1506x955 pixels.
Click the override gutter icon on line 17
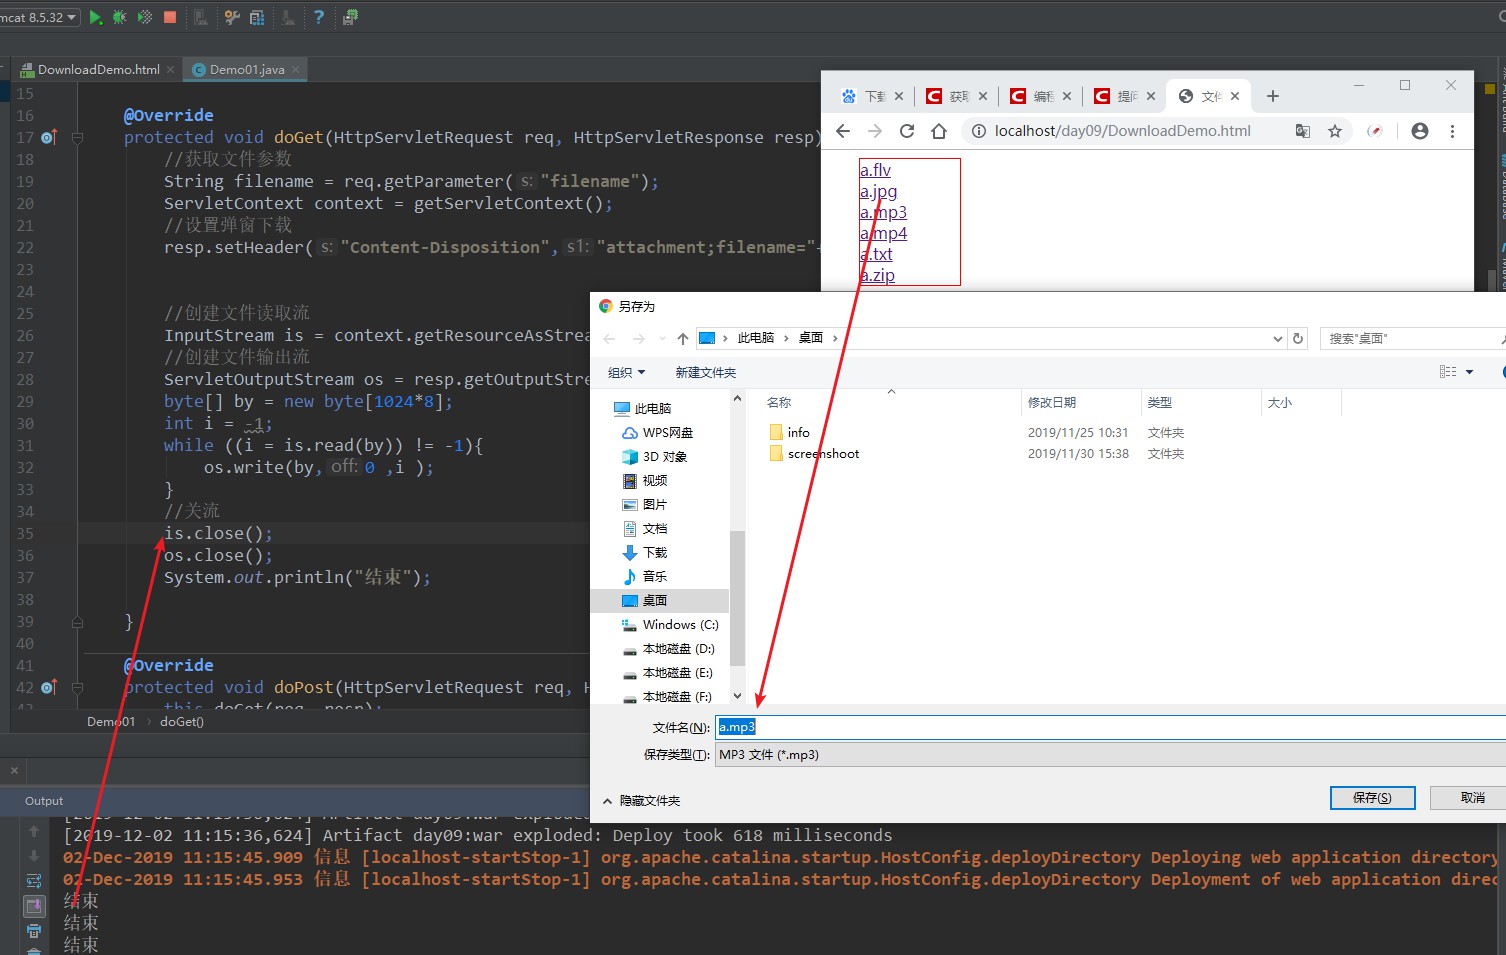click(48, 137)
